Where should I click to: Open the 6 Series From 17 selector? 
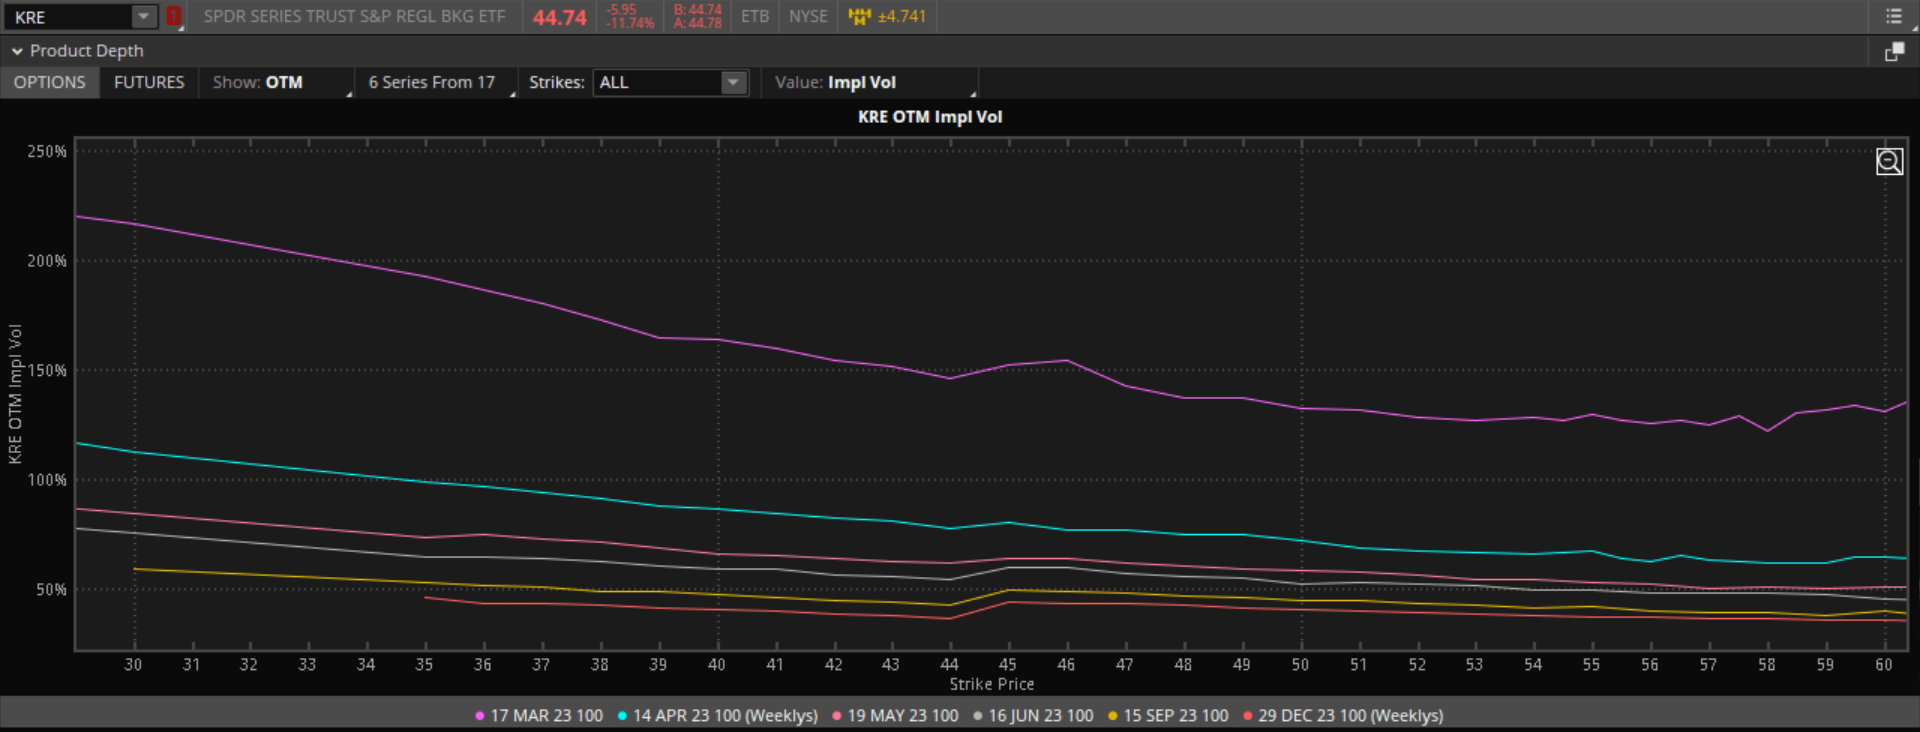click(x=436, y=82)
